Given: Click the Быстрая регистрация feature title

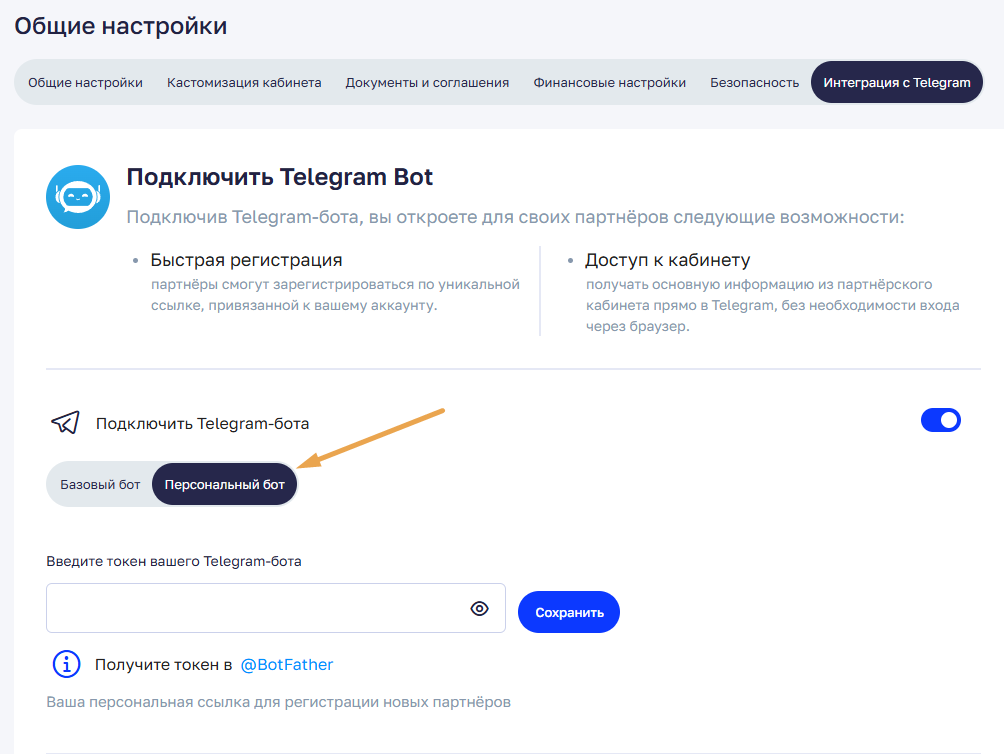Looking at the screenshot, I should 246,260.
